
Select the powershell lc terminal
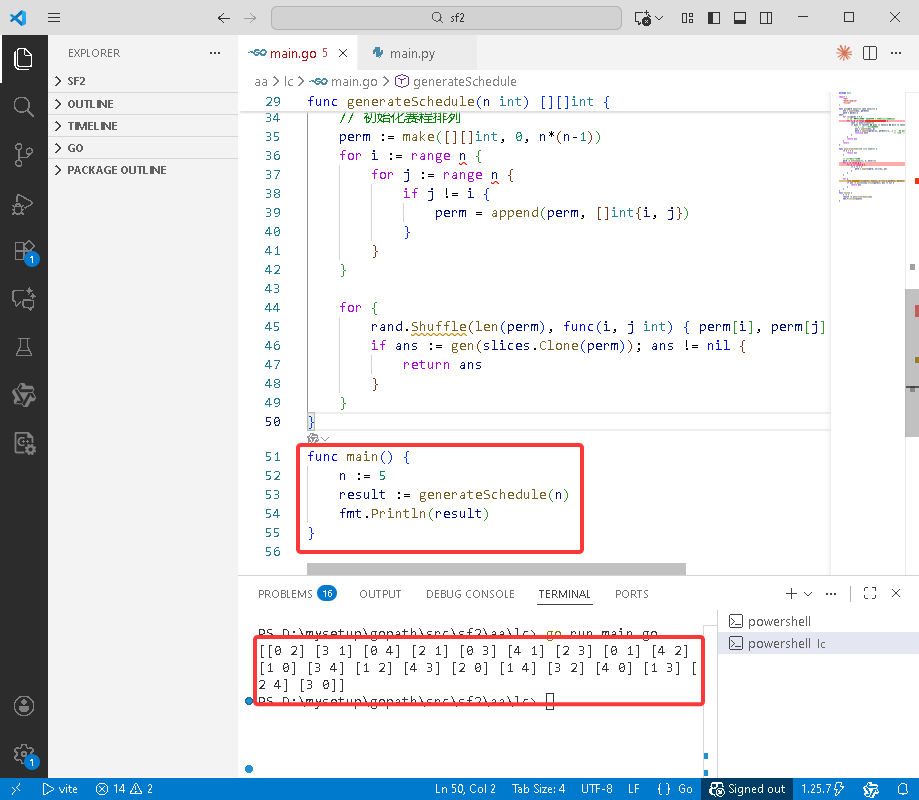pos(818,644)
